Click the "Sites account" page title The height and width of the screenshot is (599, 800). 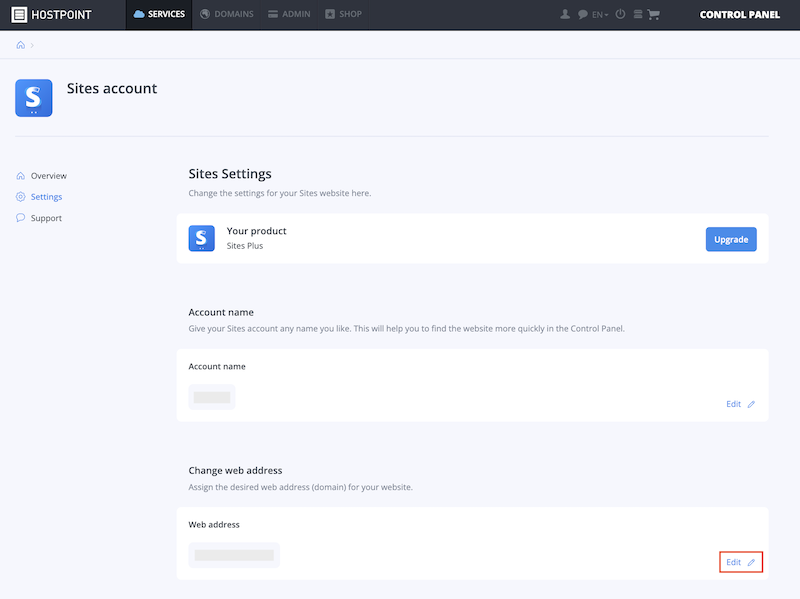(x=112, y=88)
